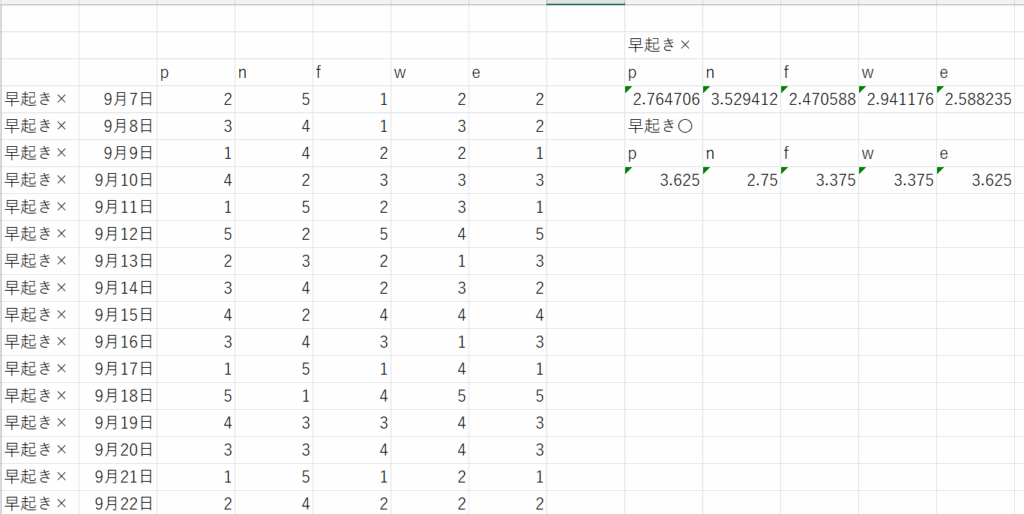This screenshot has height=514, width=1024.
Task: Select the cell with value 2.941176
Action: [x=897, y=100]
